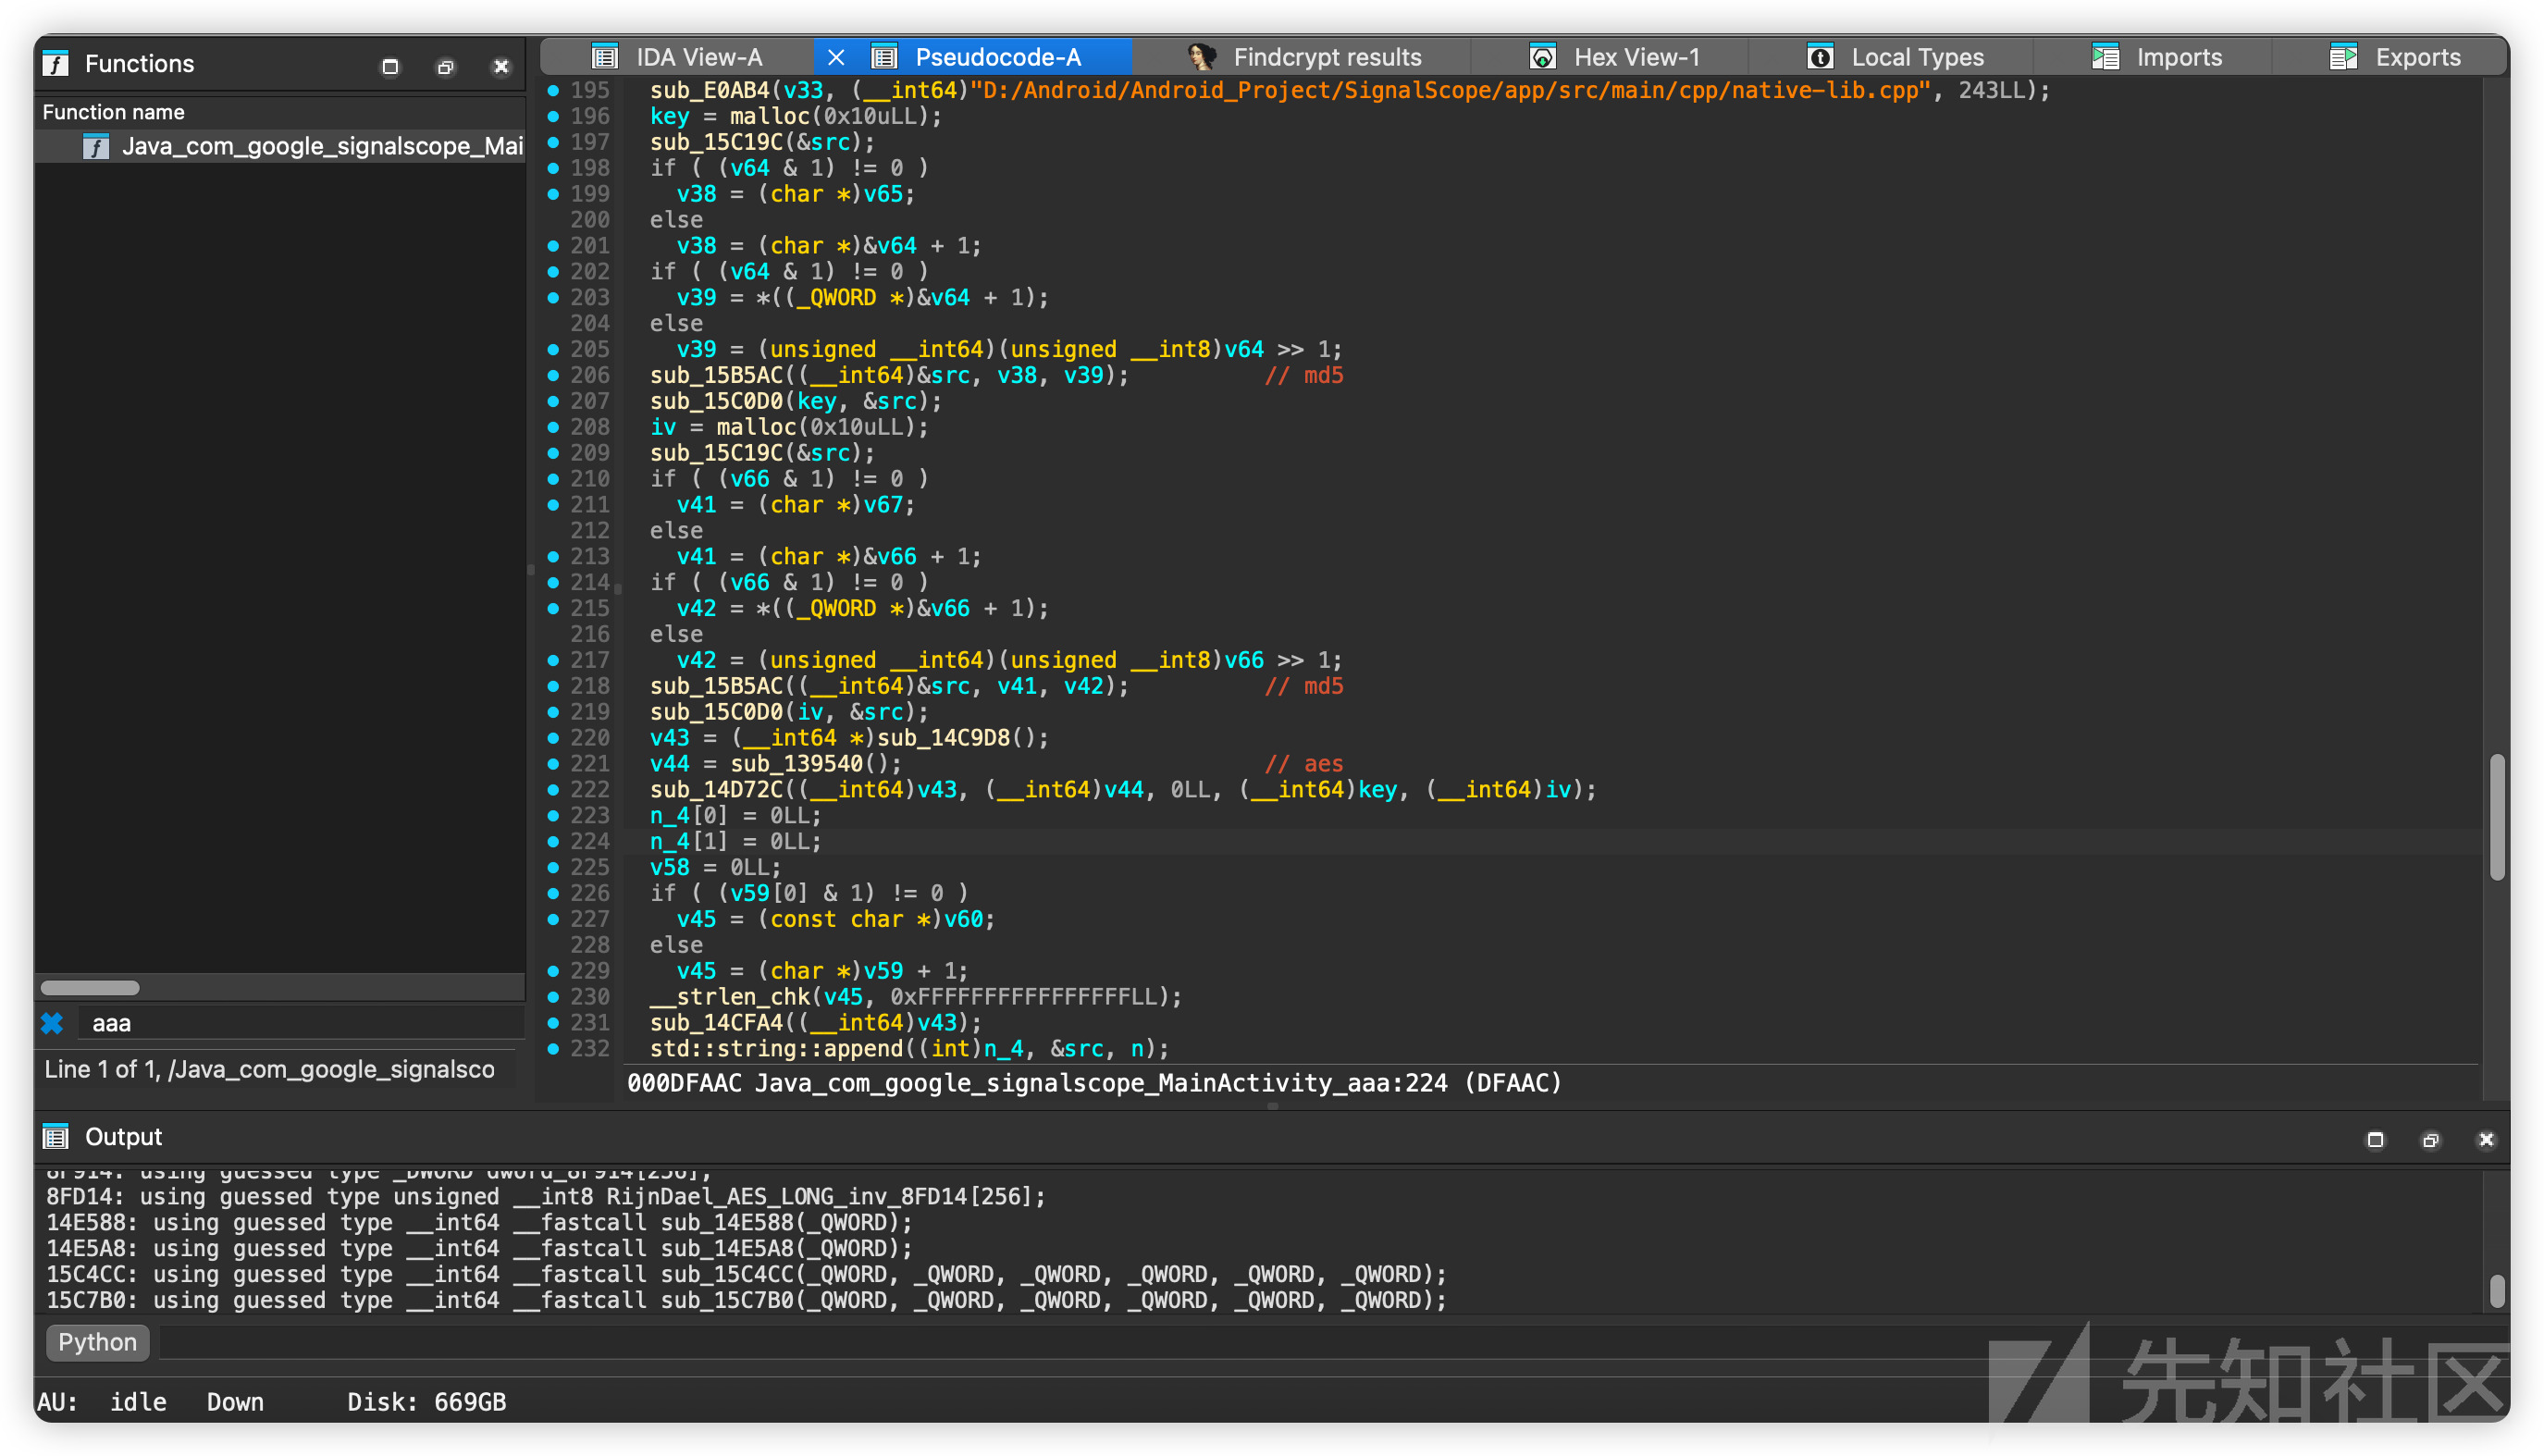Click the function icon beside Java_com_google_signalscope

coord(95,147)
